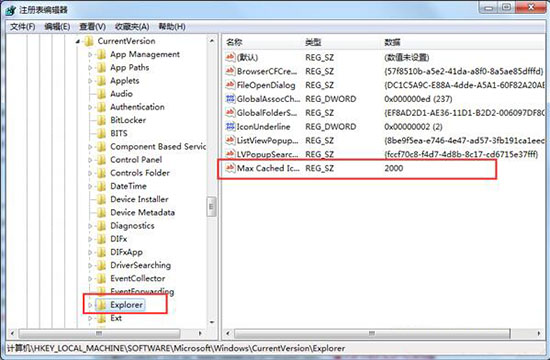Screen dimensions: 550x360
Task: Click the DateTime folder icon
Action: coord(101,186)
